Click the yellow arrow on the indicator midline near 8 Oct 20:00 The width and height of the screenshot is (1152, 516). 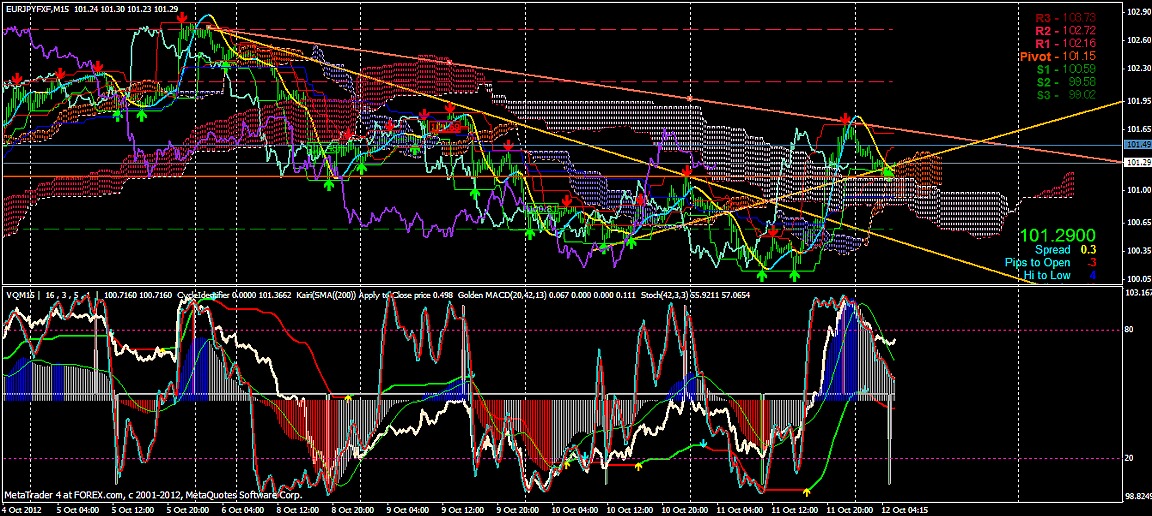click(x=348, y=397)
